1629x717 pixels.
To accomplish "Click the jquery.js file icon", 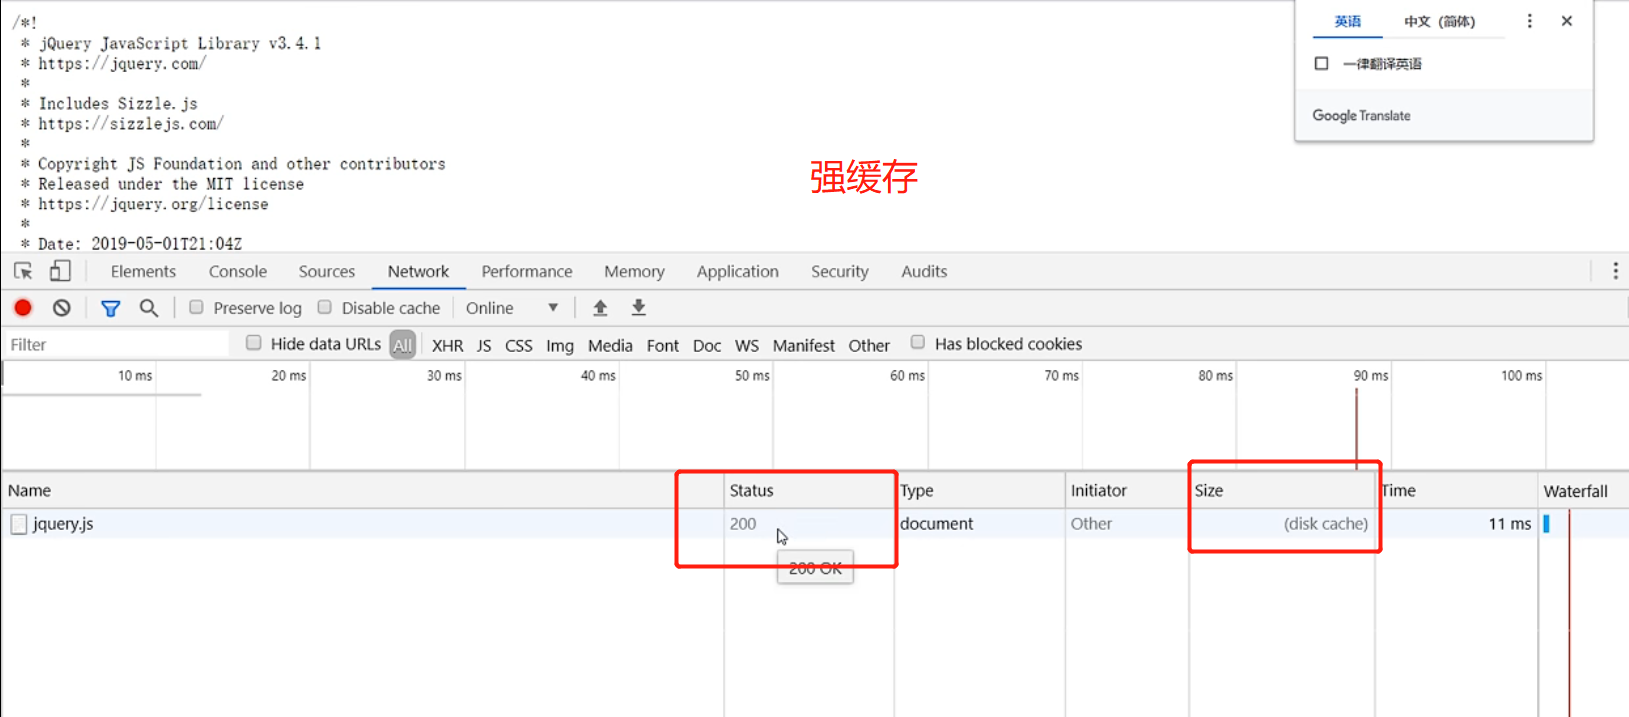I will [x=19, y=524].
